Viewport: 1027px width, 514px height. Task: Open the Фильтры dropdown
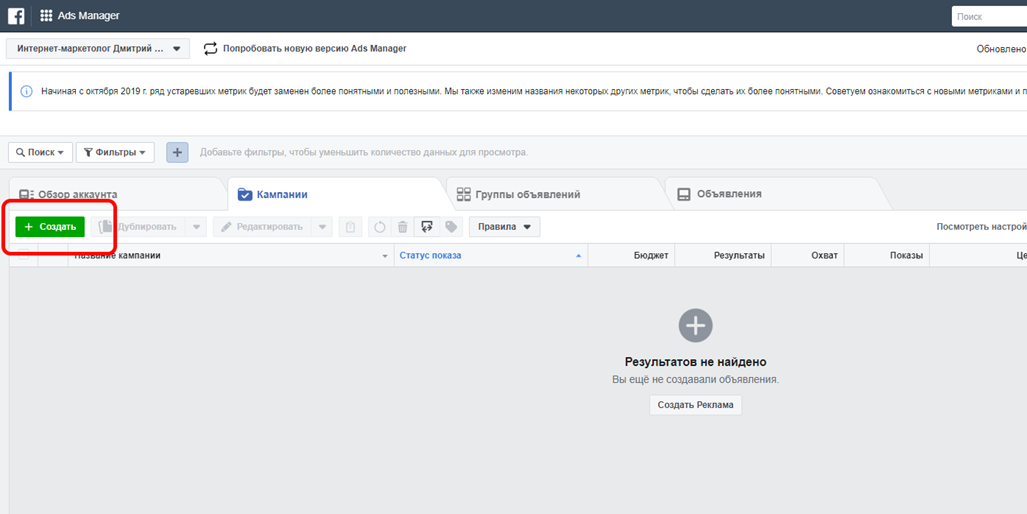(115, 153)
